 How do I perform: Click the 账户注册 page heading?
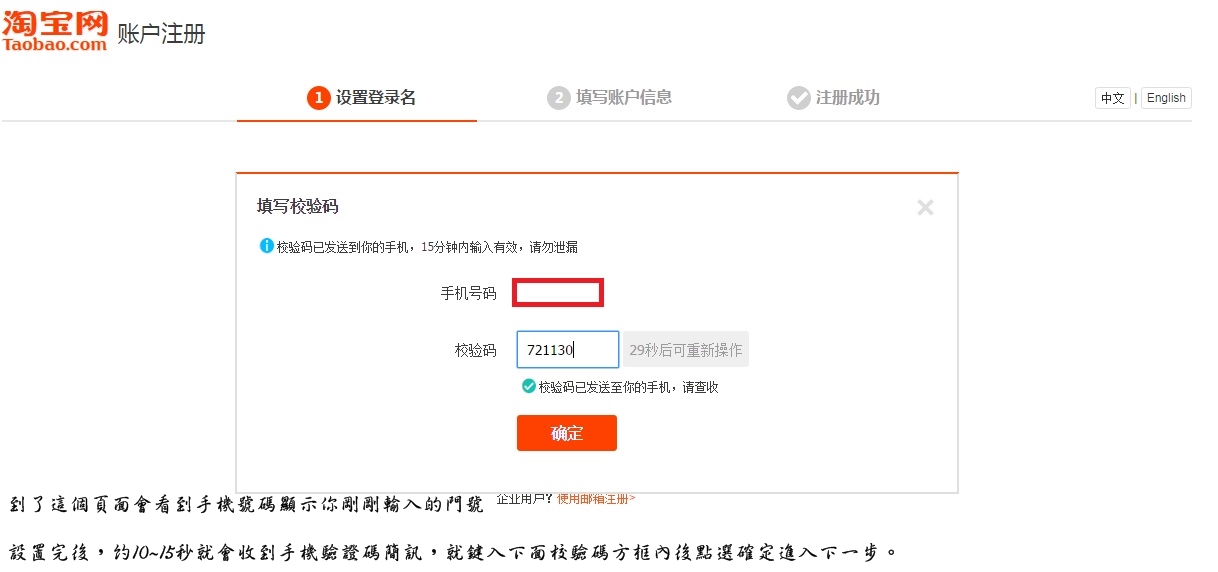tap(161, 34)
